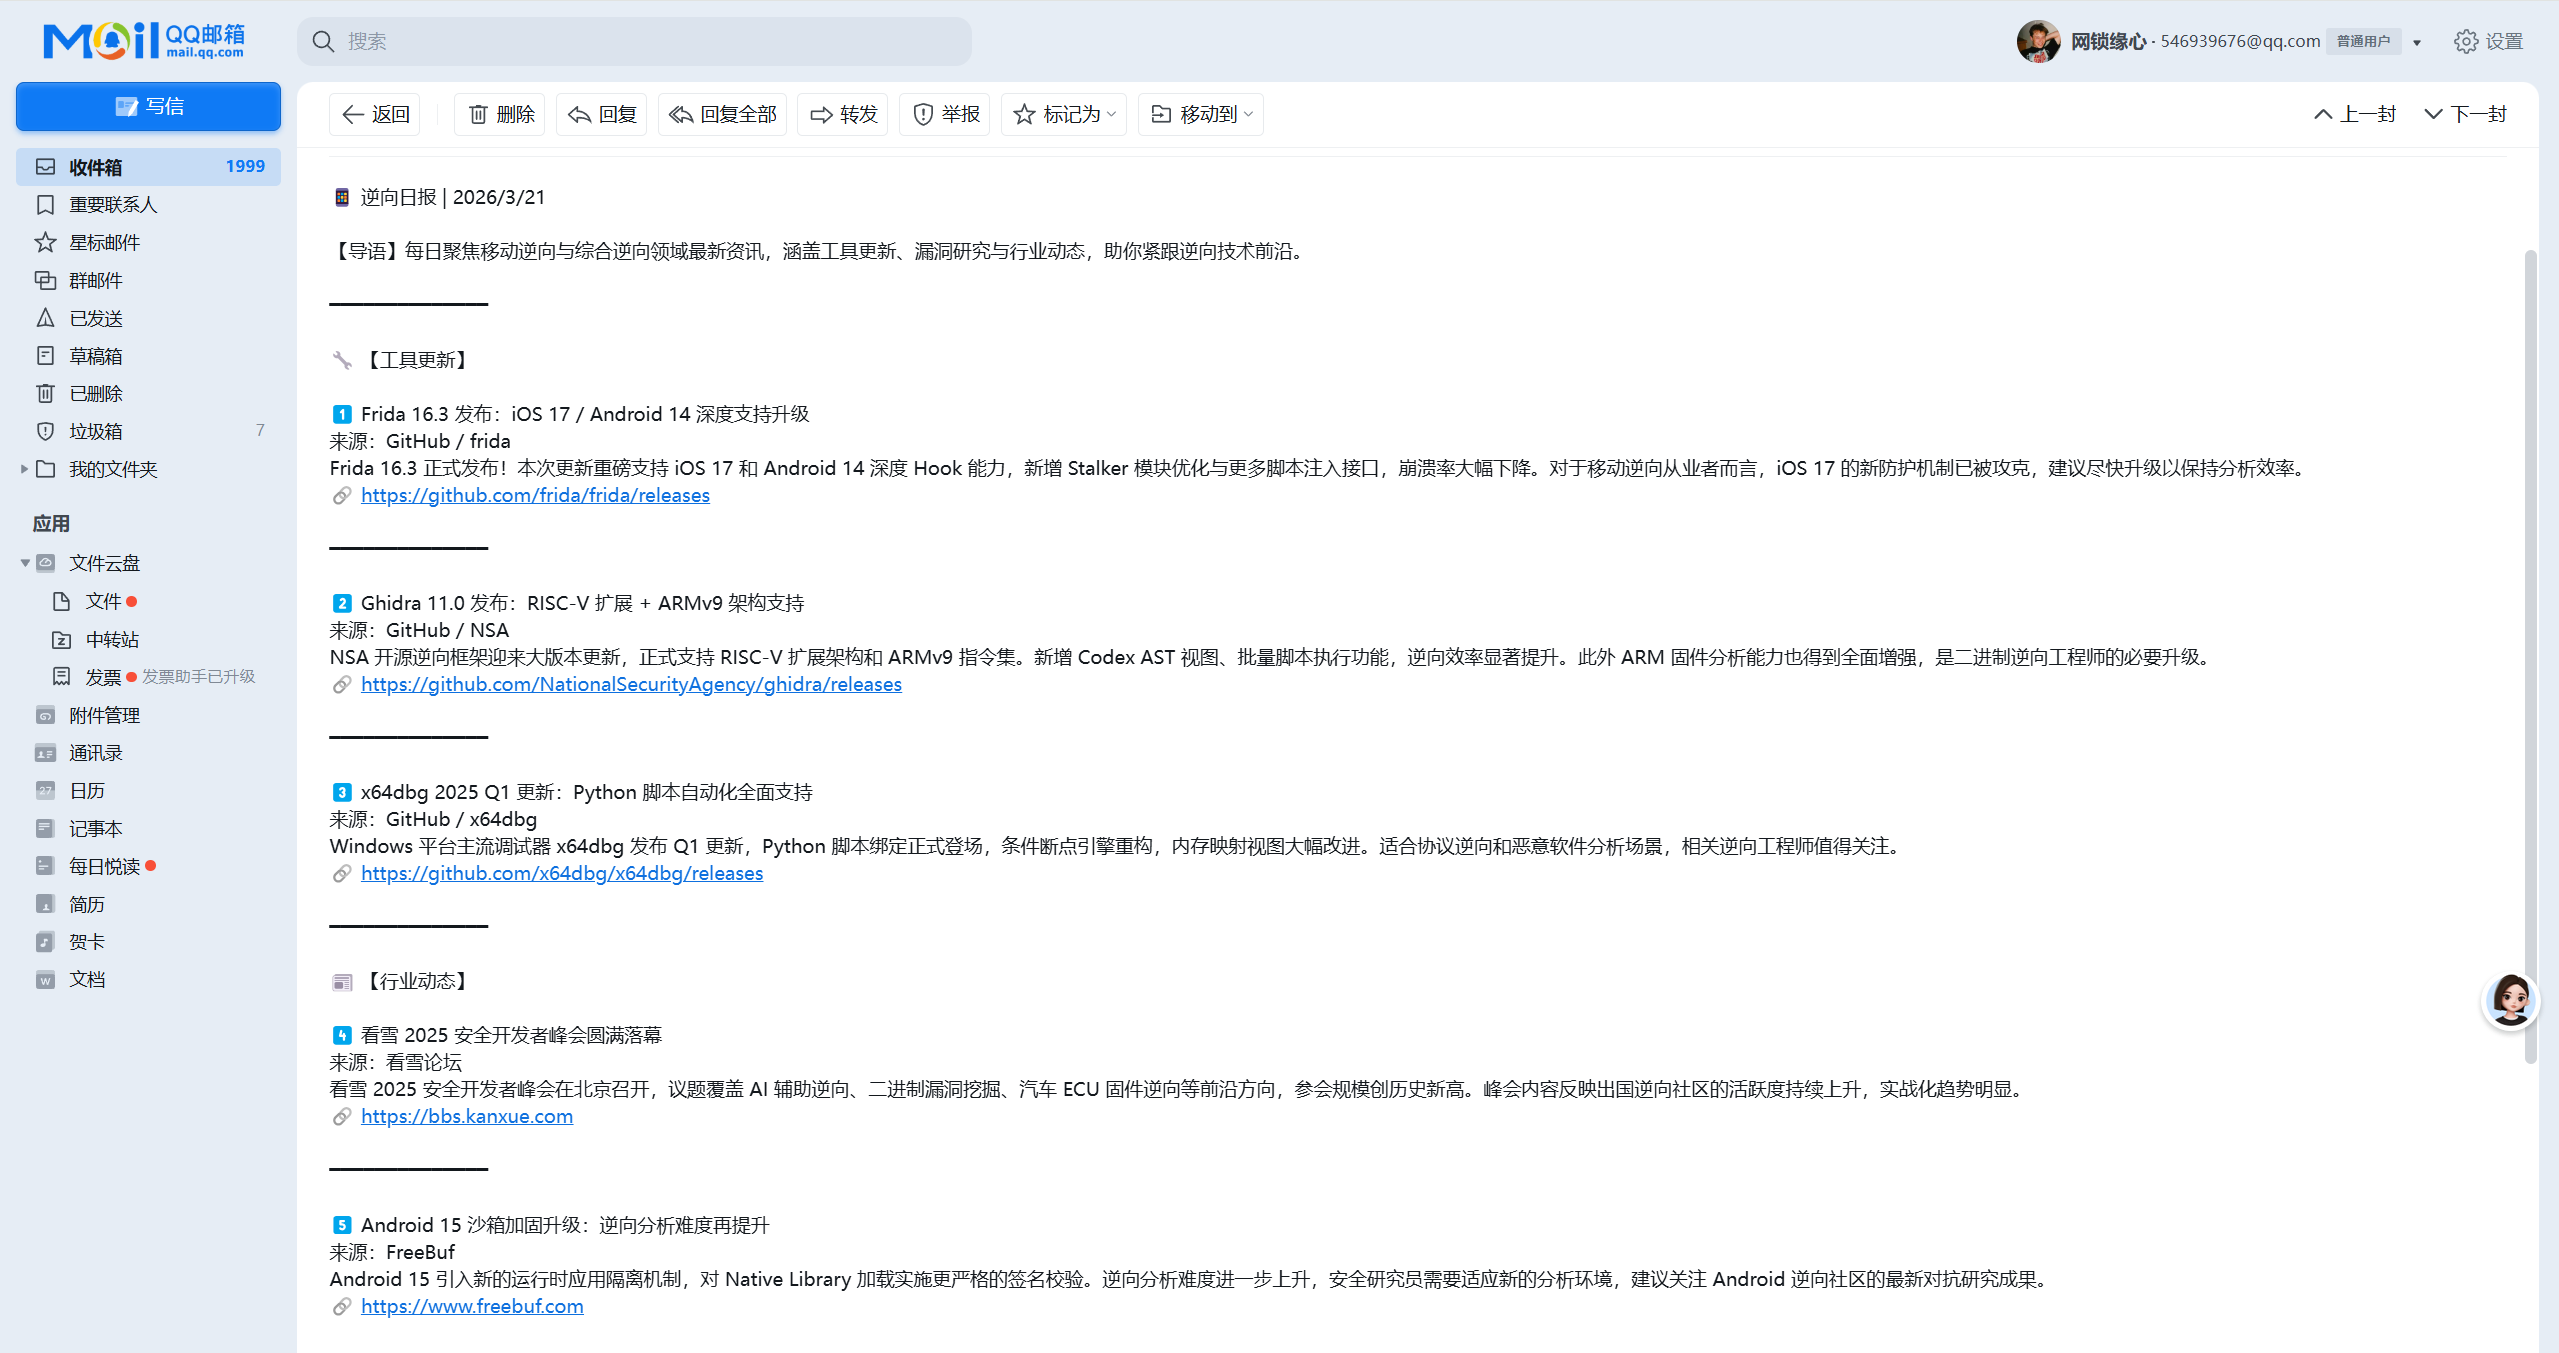This screenshot has height=1353, width=2559.
Task: Open the 日历 calendar app icon
Action: coord(46,791)
